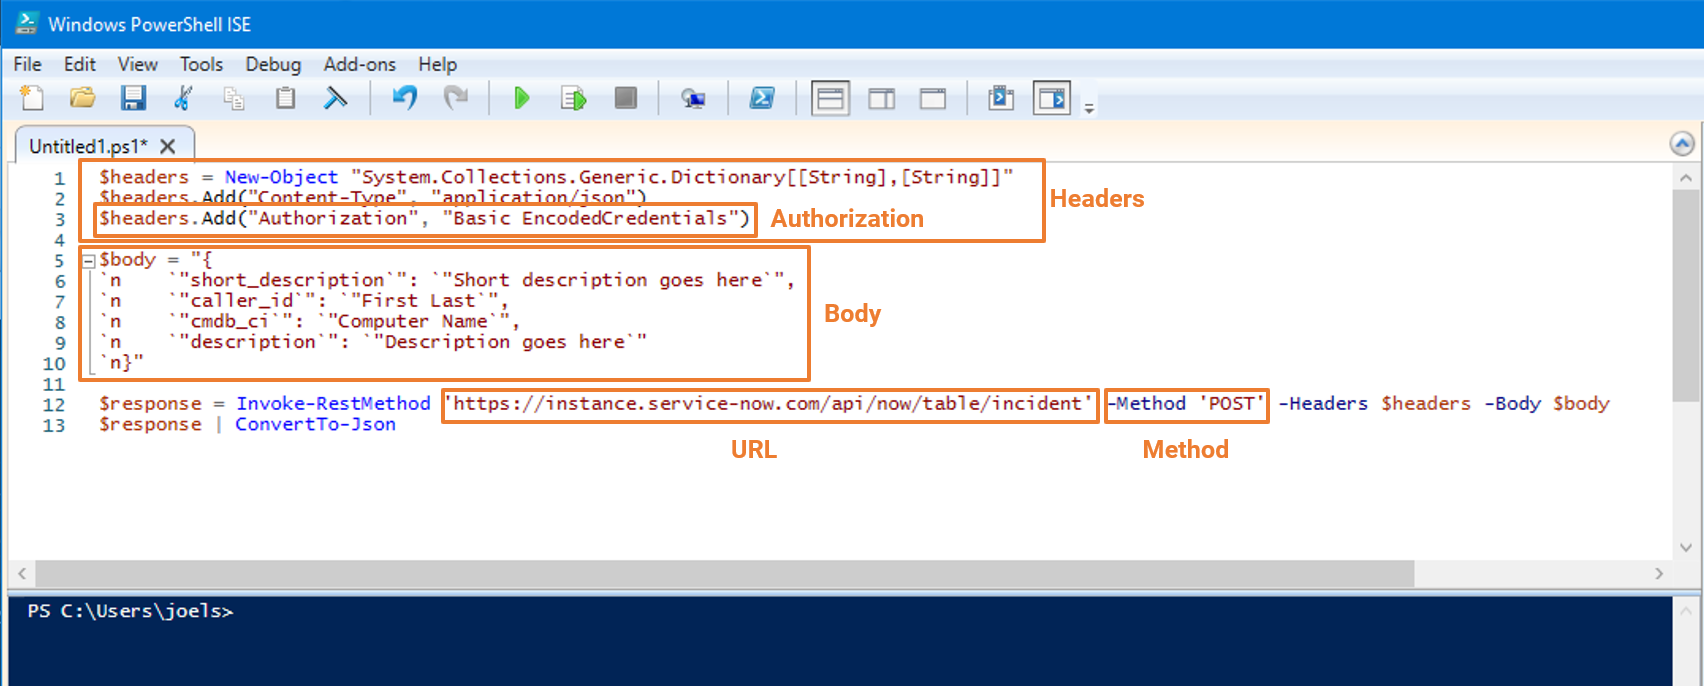Screen dimensions: 1704x686
Task: Open the toolbar overflow options arrow
Action: pos(1089,107)
